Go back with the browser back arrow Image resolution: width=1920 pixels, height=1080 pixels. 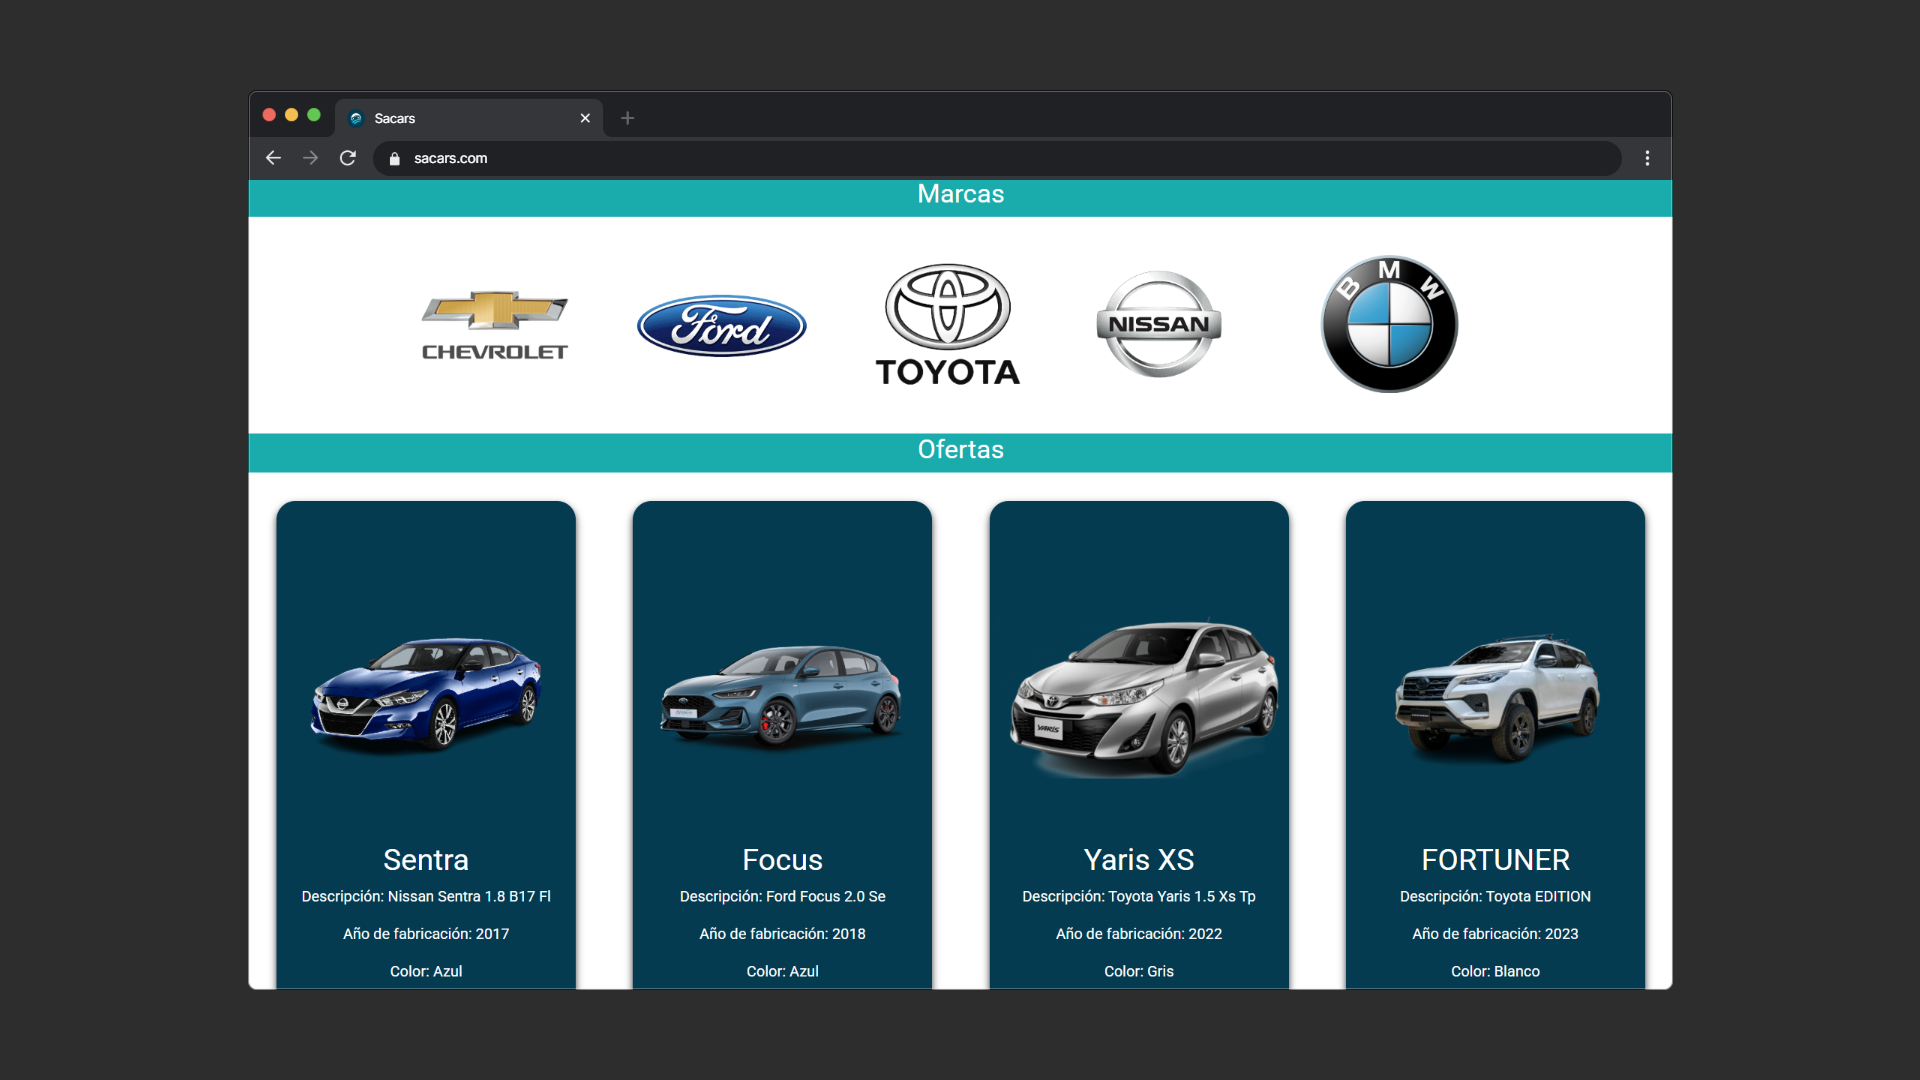(273, 158)
